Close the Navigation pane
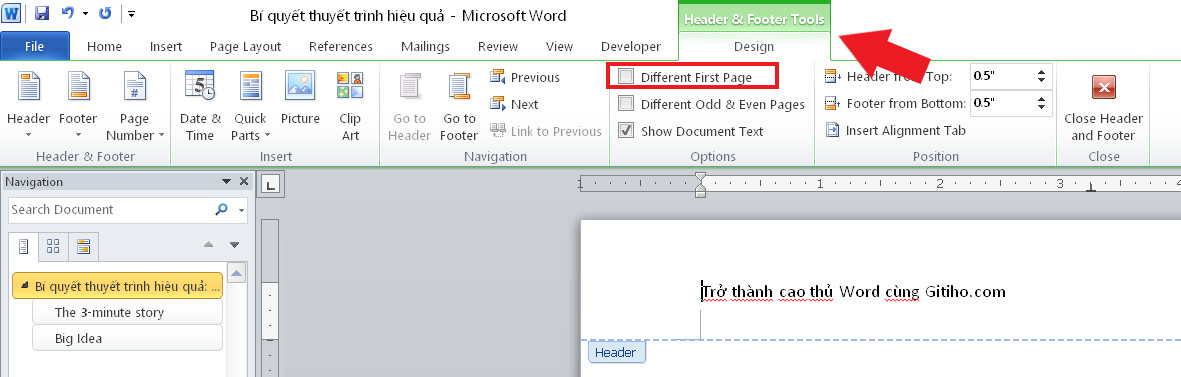The image size is (1181, 377). coord(243,182)
